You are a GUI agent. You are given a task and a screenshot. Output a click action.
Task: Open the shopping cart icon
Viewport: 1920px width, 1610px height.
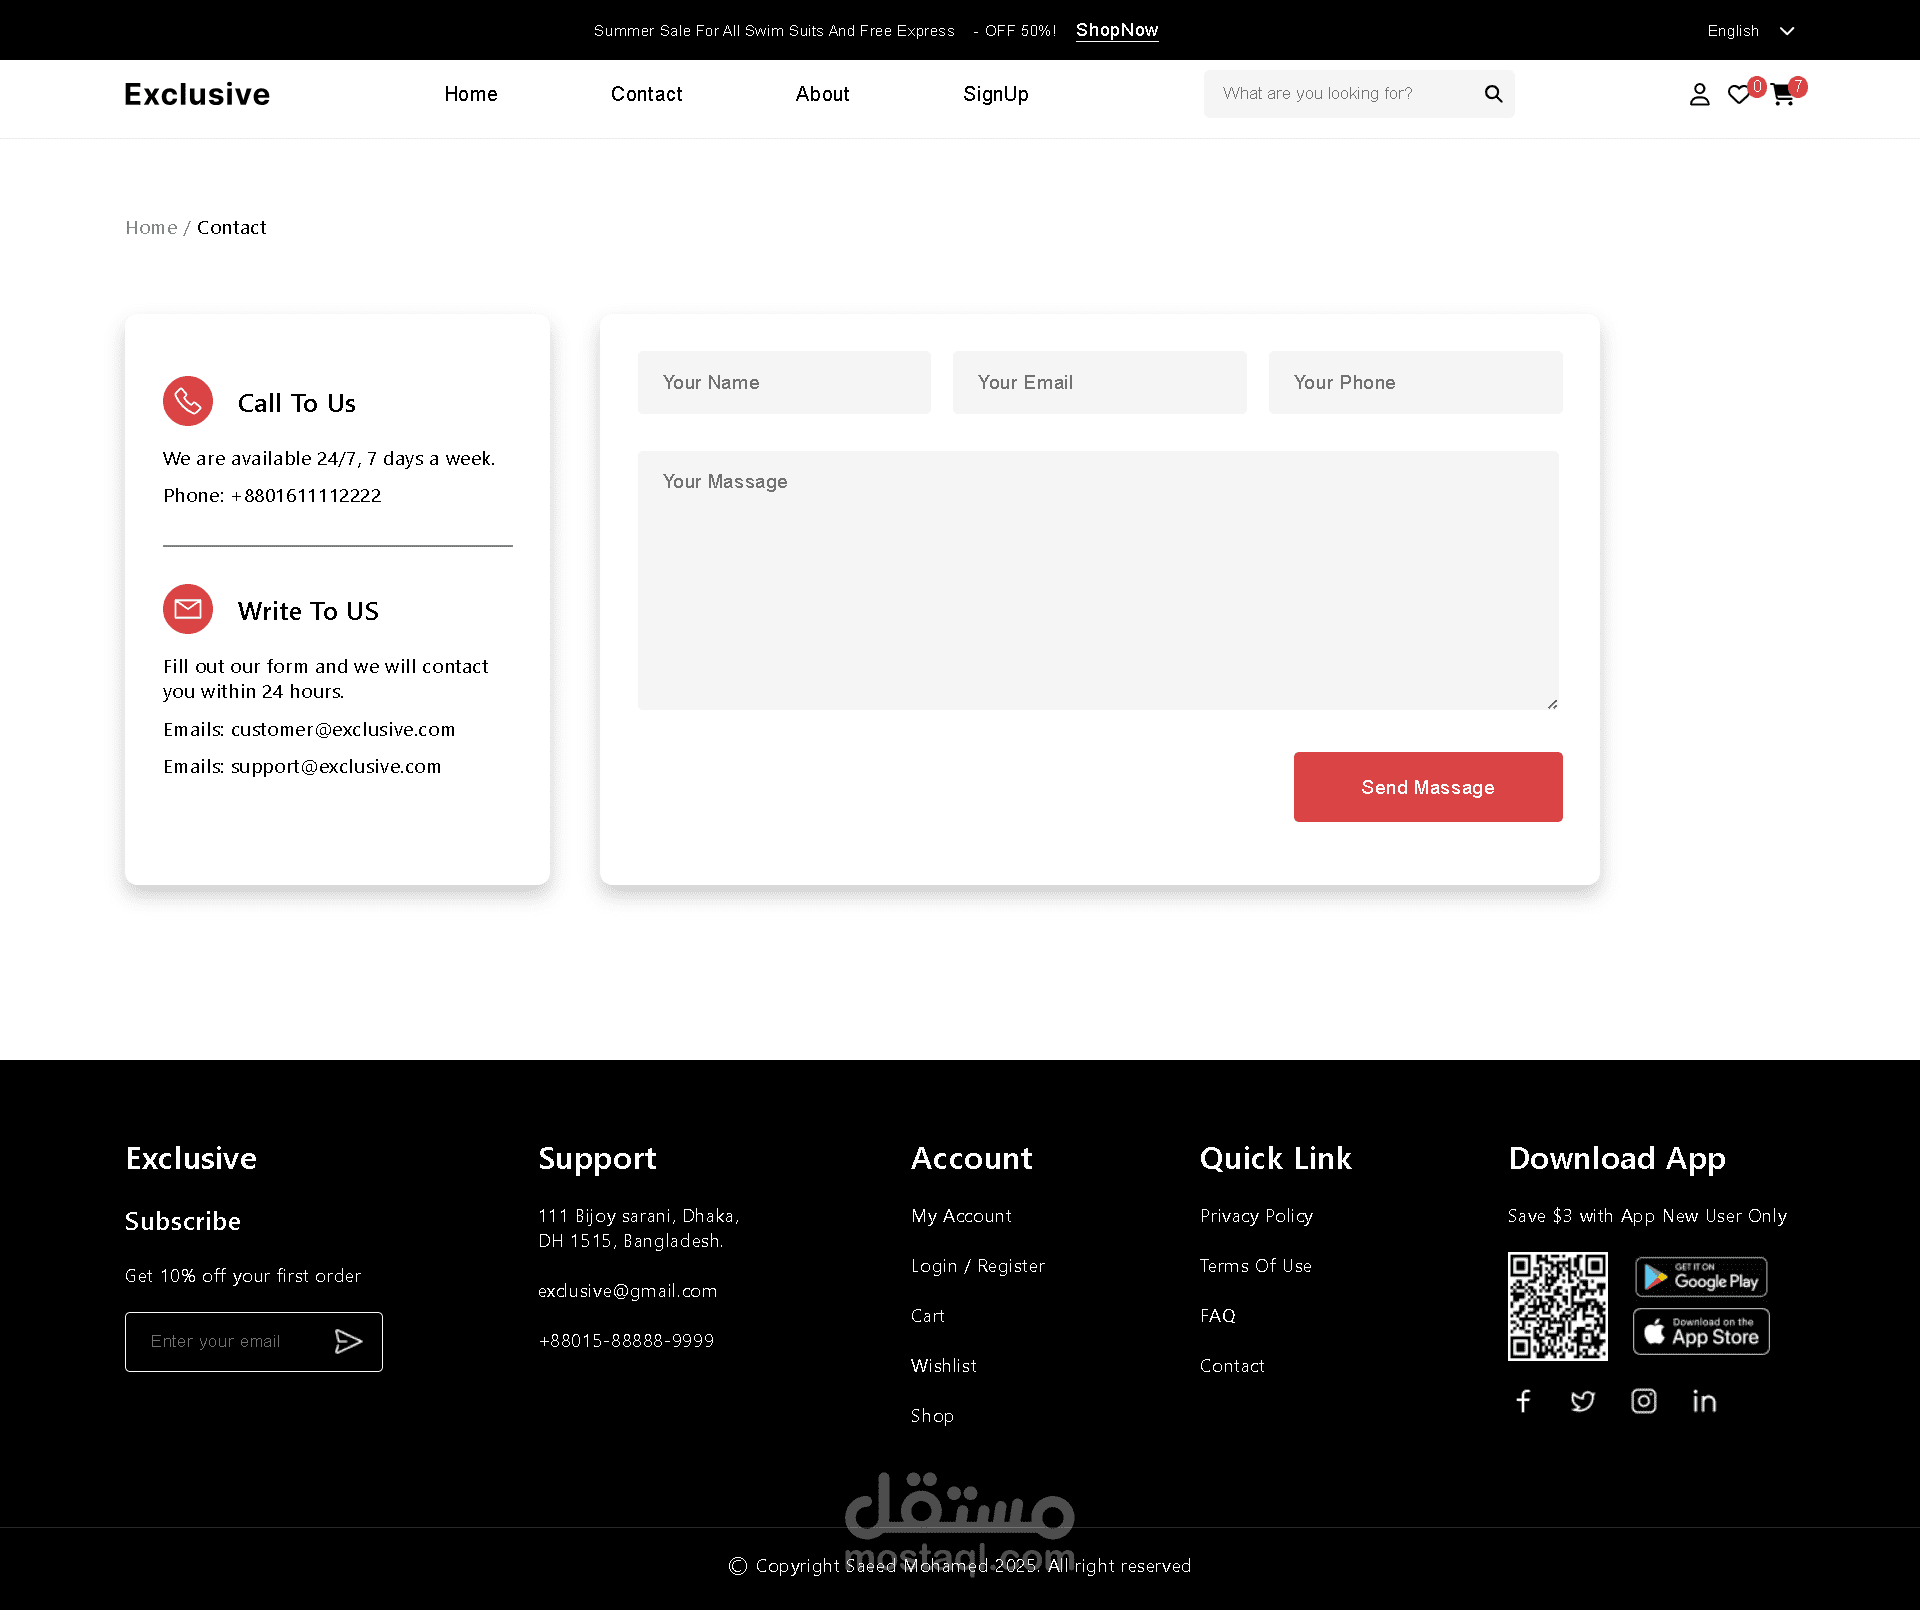pos(1782,95)
